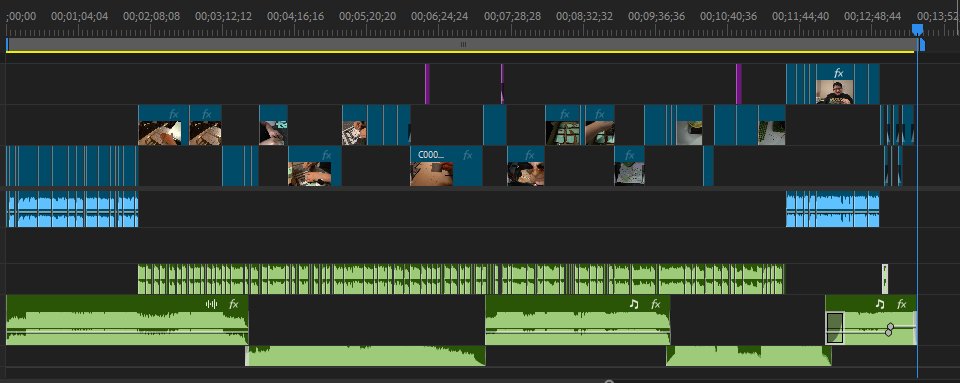
Task: Click the first wooden-board clip thumbnail
Action: tap(159, 133)
